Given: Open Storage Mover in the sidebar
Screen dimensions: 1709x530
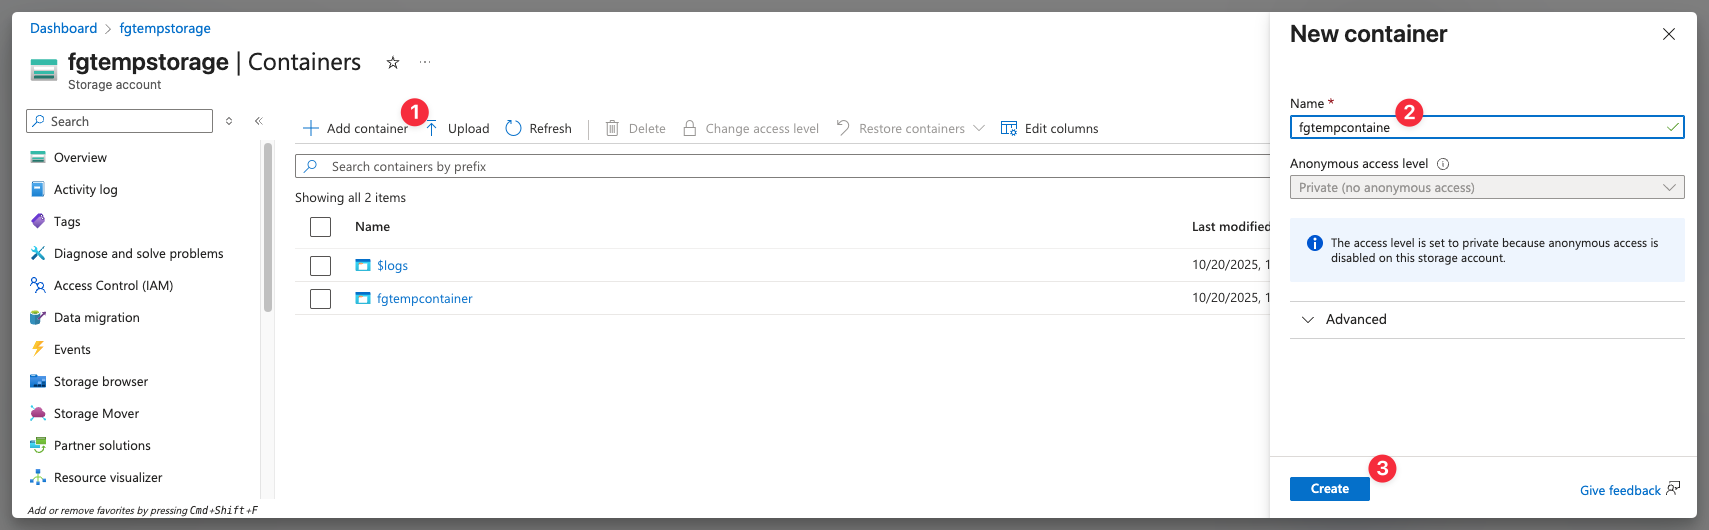Looking at the screenshot, I should tap(96, 413).
